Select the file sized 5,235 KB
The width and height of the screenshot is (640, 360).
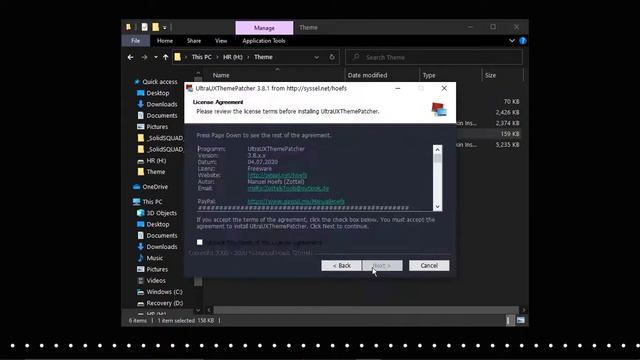(x=507, y=144)
